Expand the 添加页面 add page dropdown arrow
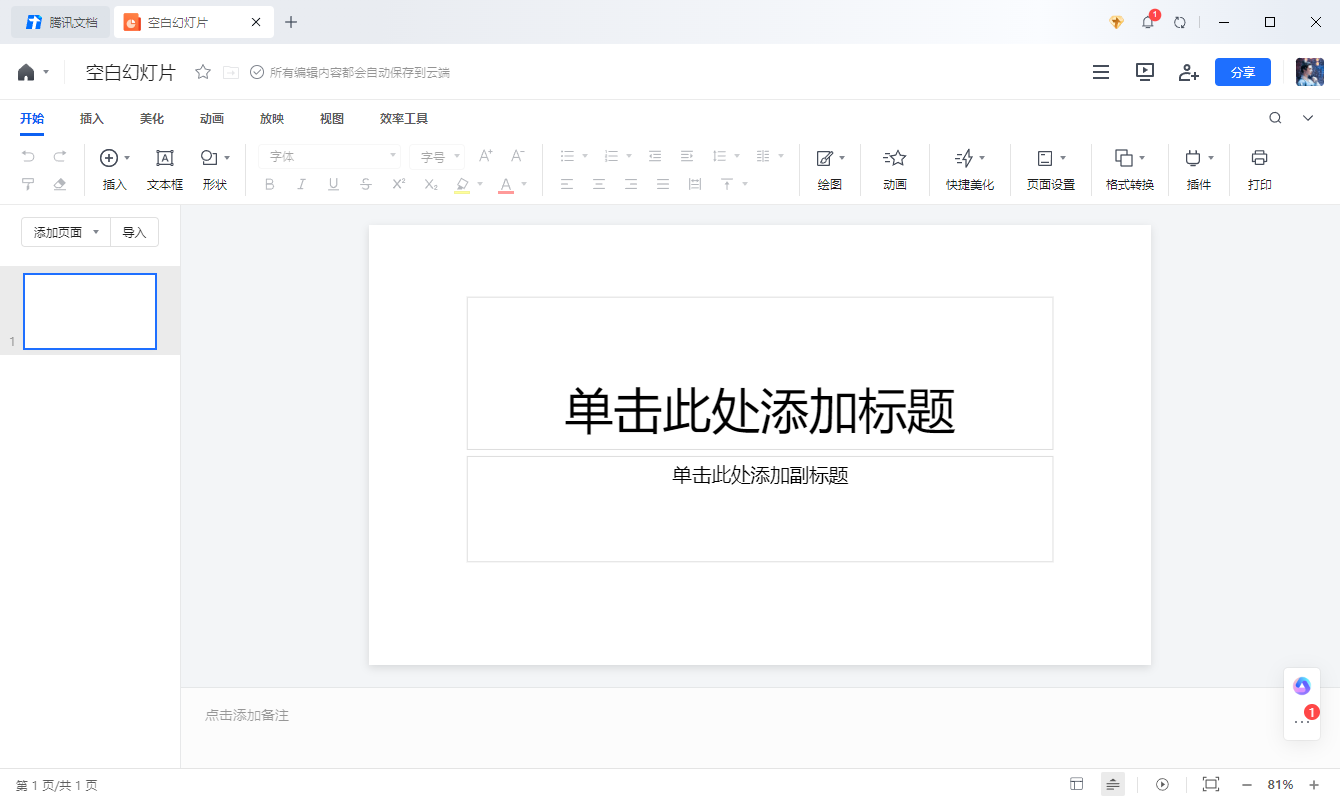 [97, 231]
